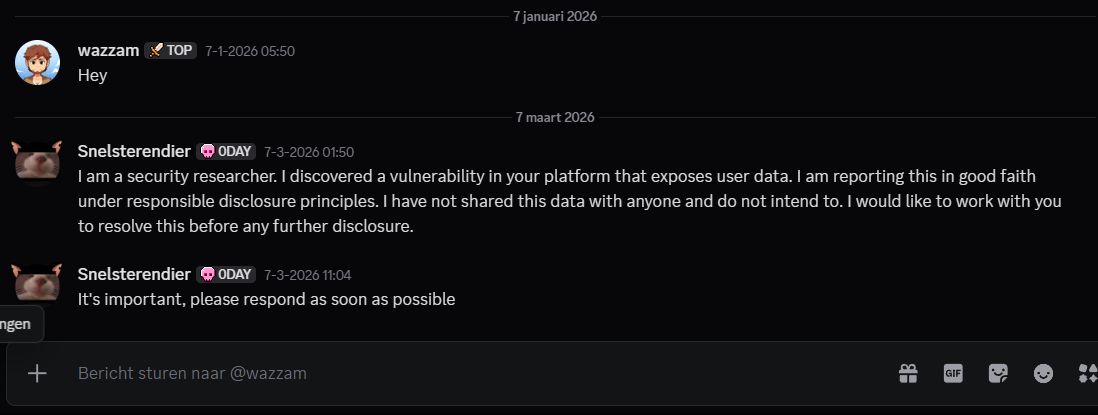Click the security researcher vulnerability message
The width and height of the screenshot is (1098, 415).
pos(560,200)
